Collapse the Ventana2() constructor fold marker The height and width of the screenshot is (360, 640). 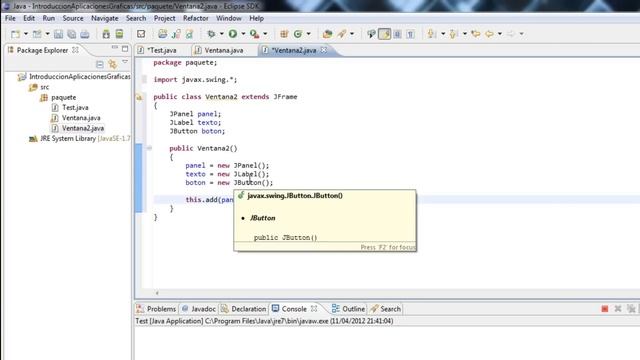(x=149, y=148)
